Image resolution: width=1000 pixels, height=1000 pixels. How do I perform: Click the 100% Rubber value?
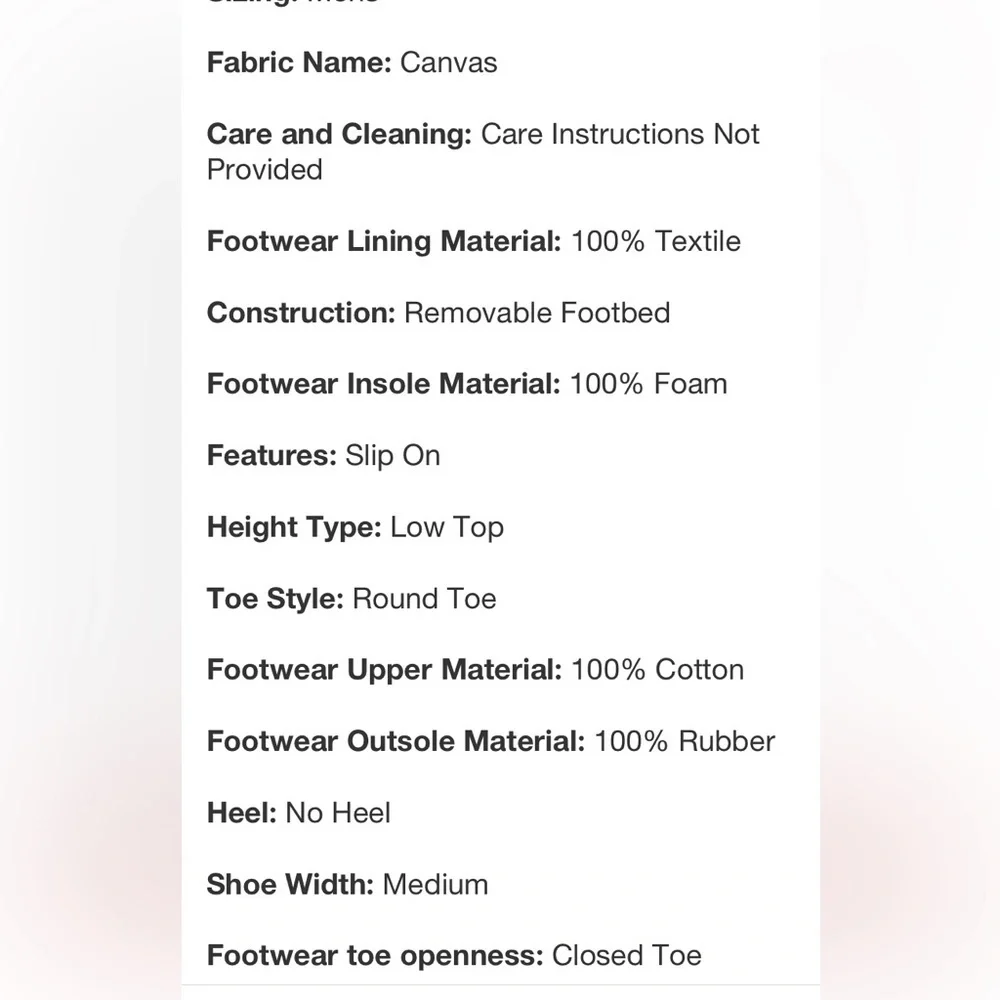684,742
